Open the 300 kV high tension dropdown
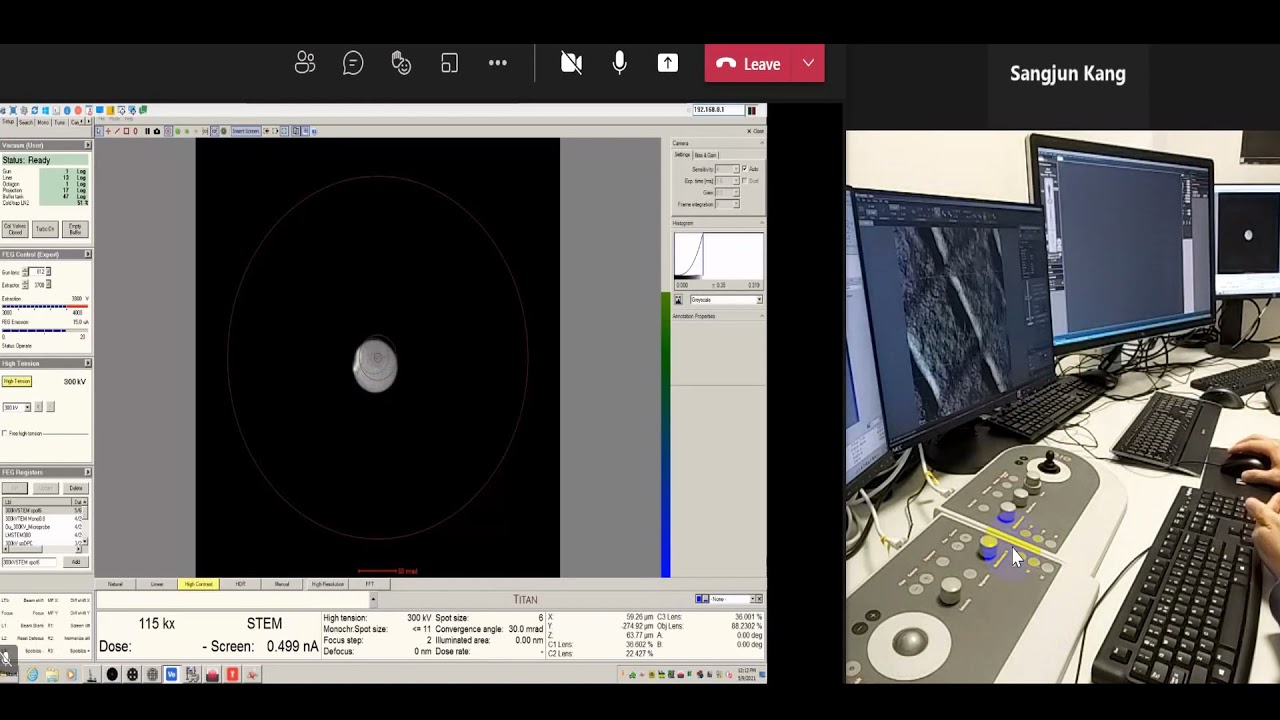This screenshot has height=720, width=1280. tap(17, 407)
